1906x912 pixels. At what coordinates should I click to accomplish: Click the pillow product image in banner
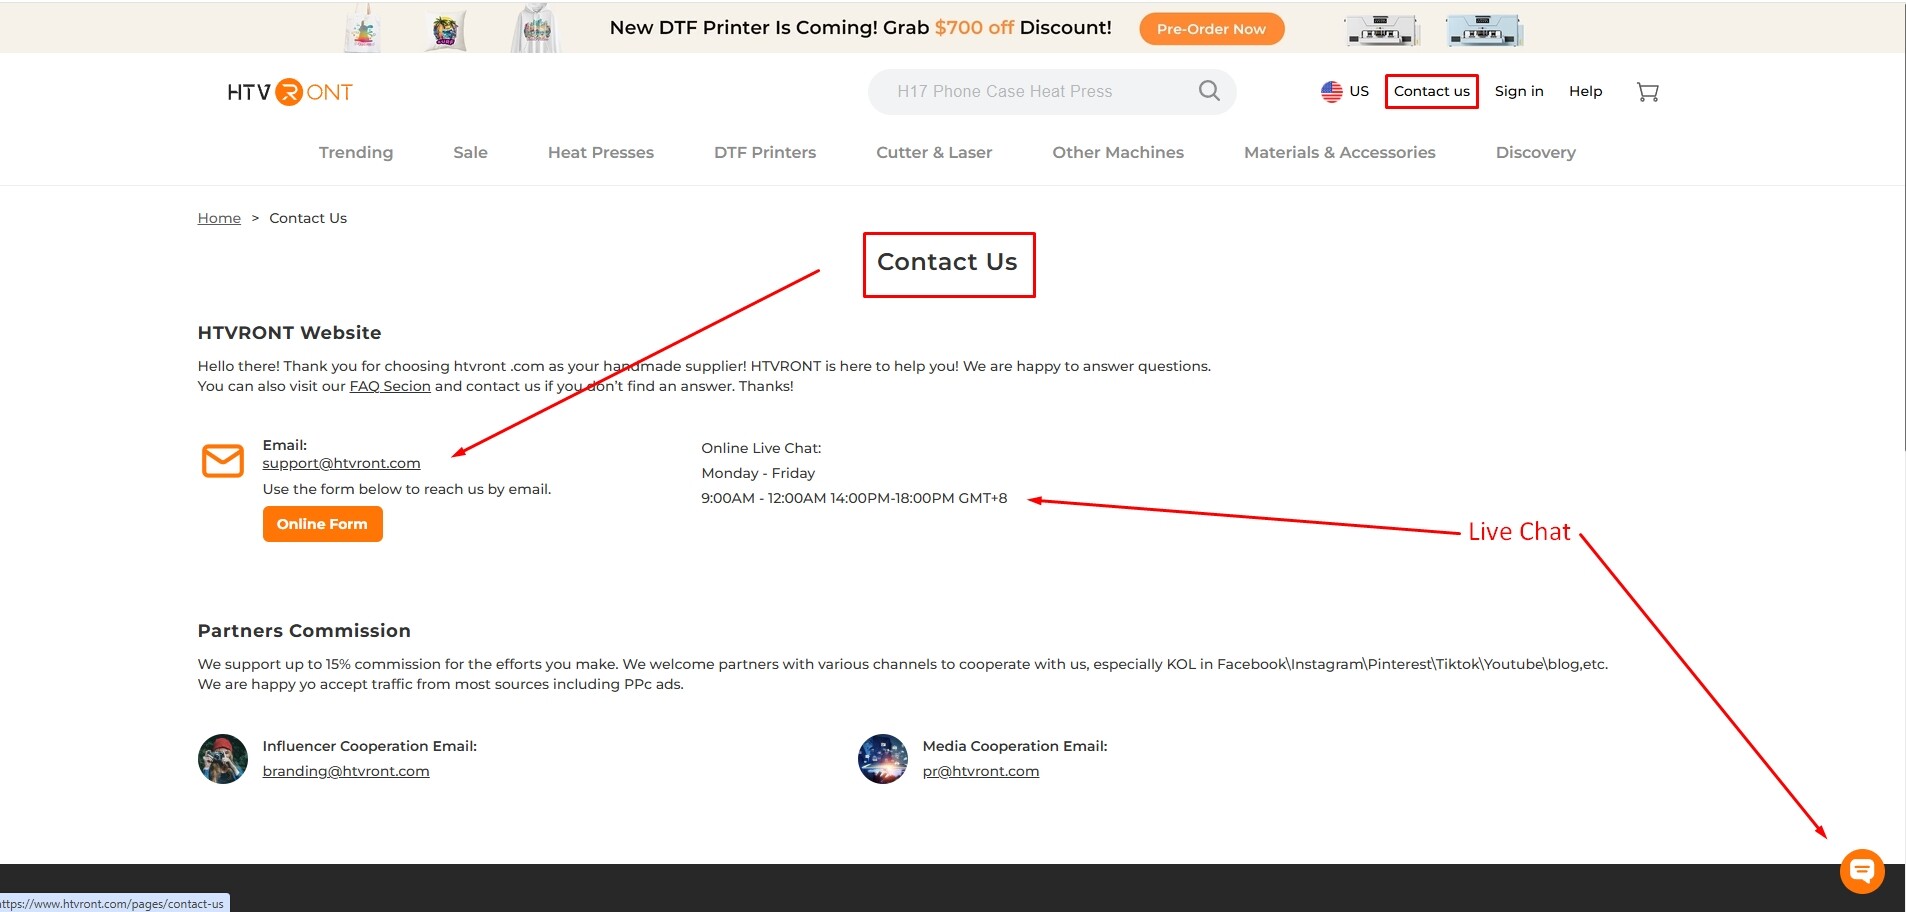point(445,29)
